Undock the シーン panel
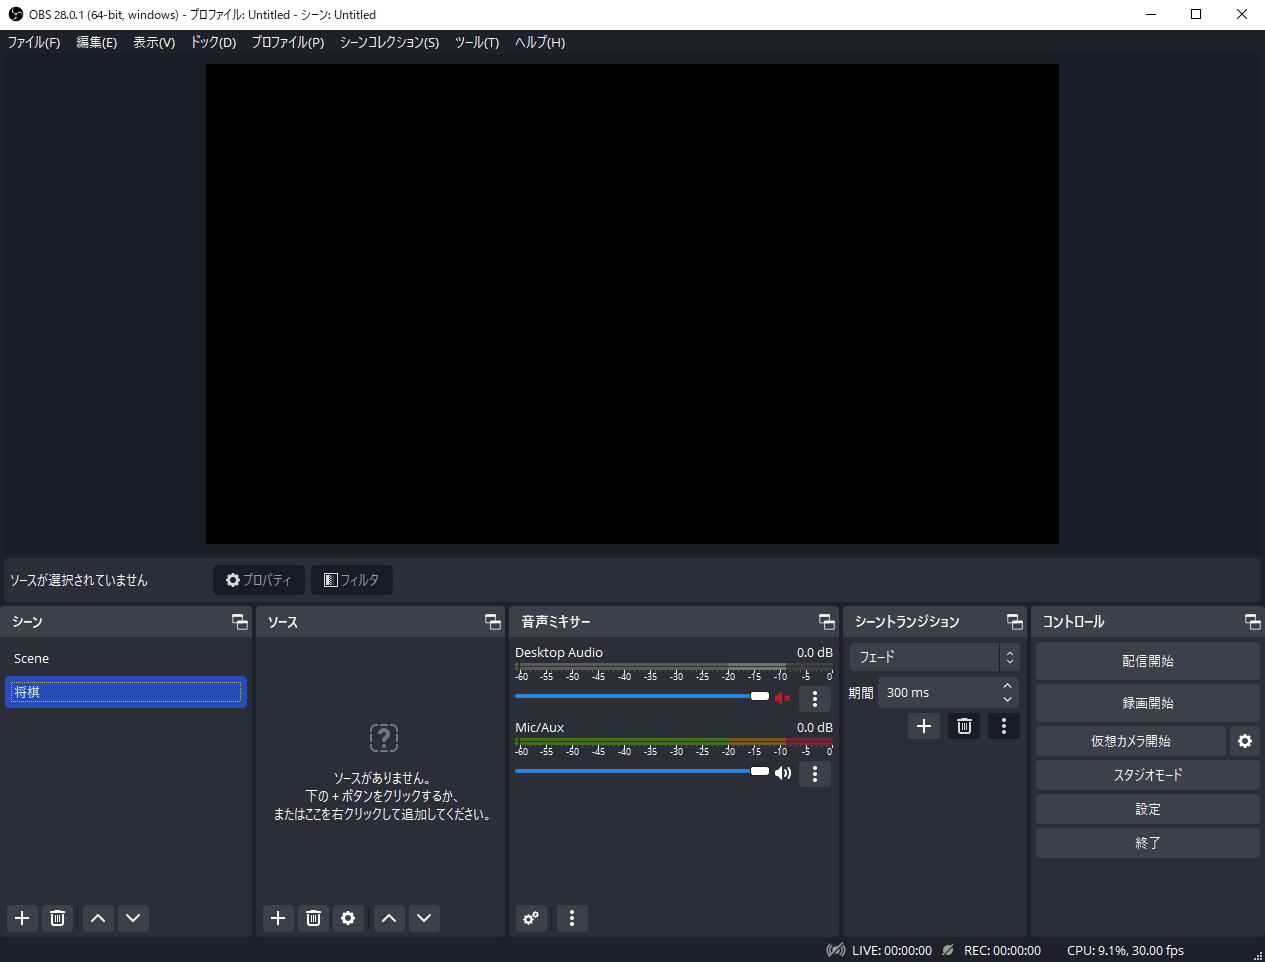This screenshot has height=962, width=1265. (240, 622)
